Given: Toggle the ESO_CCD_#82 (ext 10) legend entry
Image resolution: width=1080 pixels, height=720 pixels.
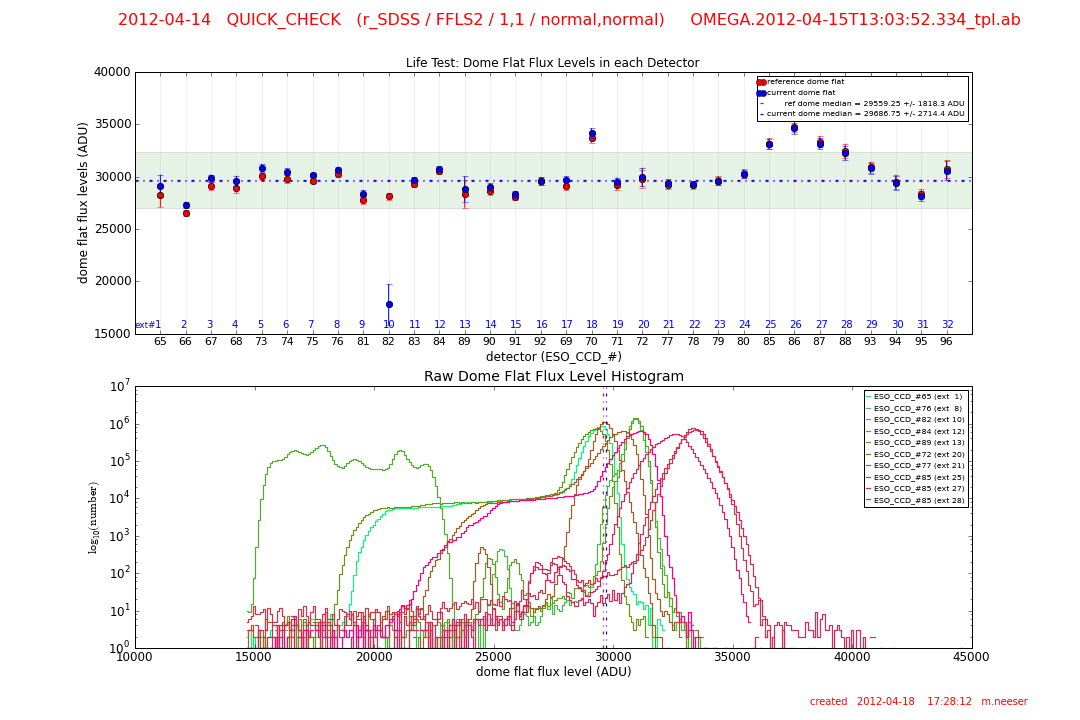Looking at the screenshot, I should 915,420.
